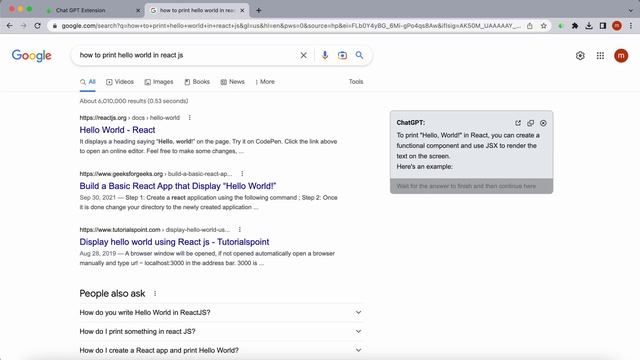640x360 pixels.
Task: Expand 'How do I create a React app' question
Action: [x=221, y=350]
